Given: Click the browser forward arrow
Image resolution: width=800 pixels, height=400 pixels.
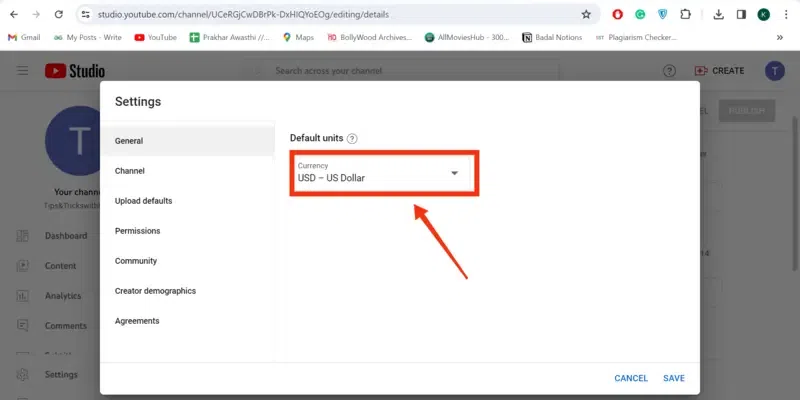Looking at the screenshot, I should [36, 14].
